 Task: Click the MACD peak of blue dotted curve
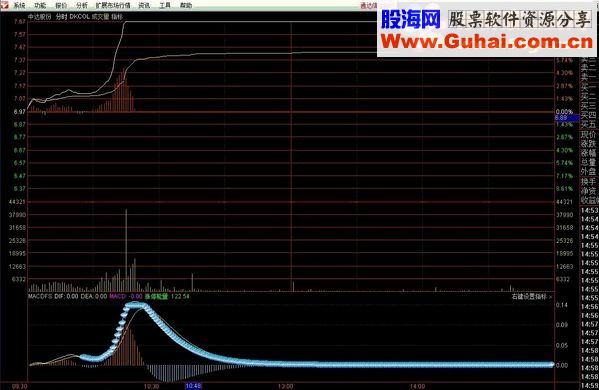(136, 305)
